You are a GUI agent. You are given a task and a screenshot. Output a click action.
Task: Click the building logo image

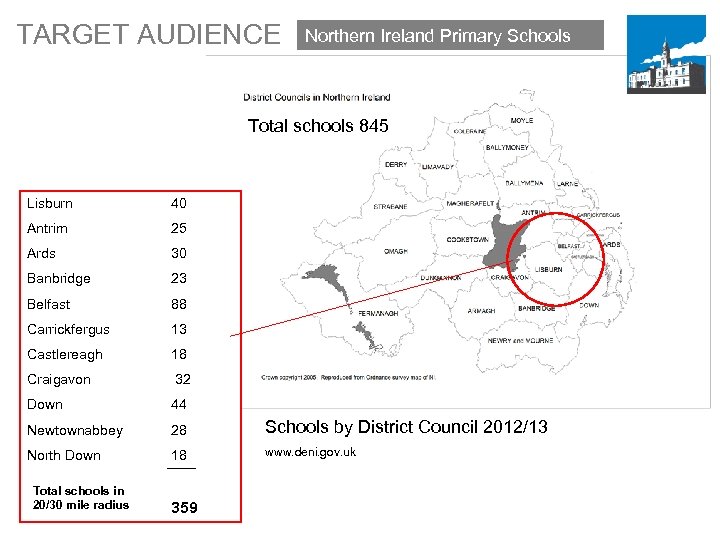666,54
